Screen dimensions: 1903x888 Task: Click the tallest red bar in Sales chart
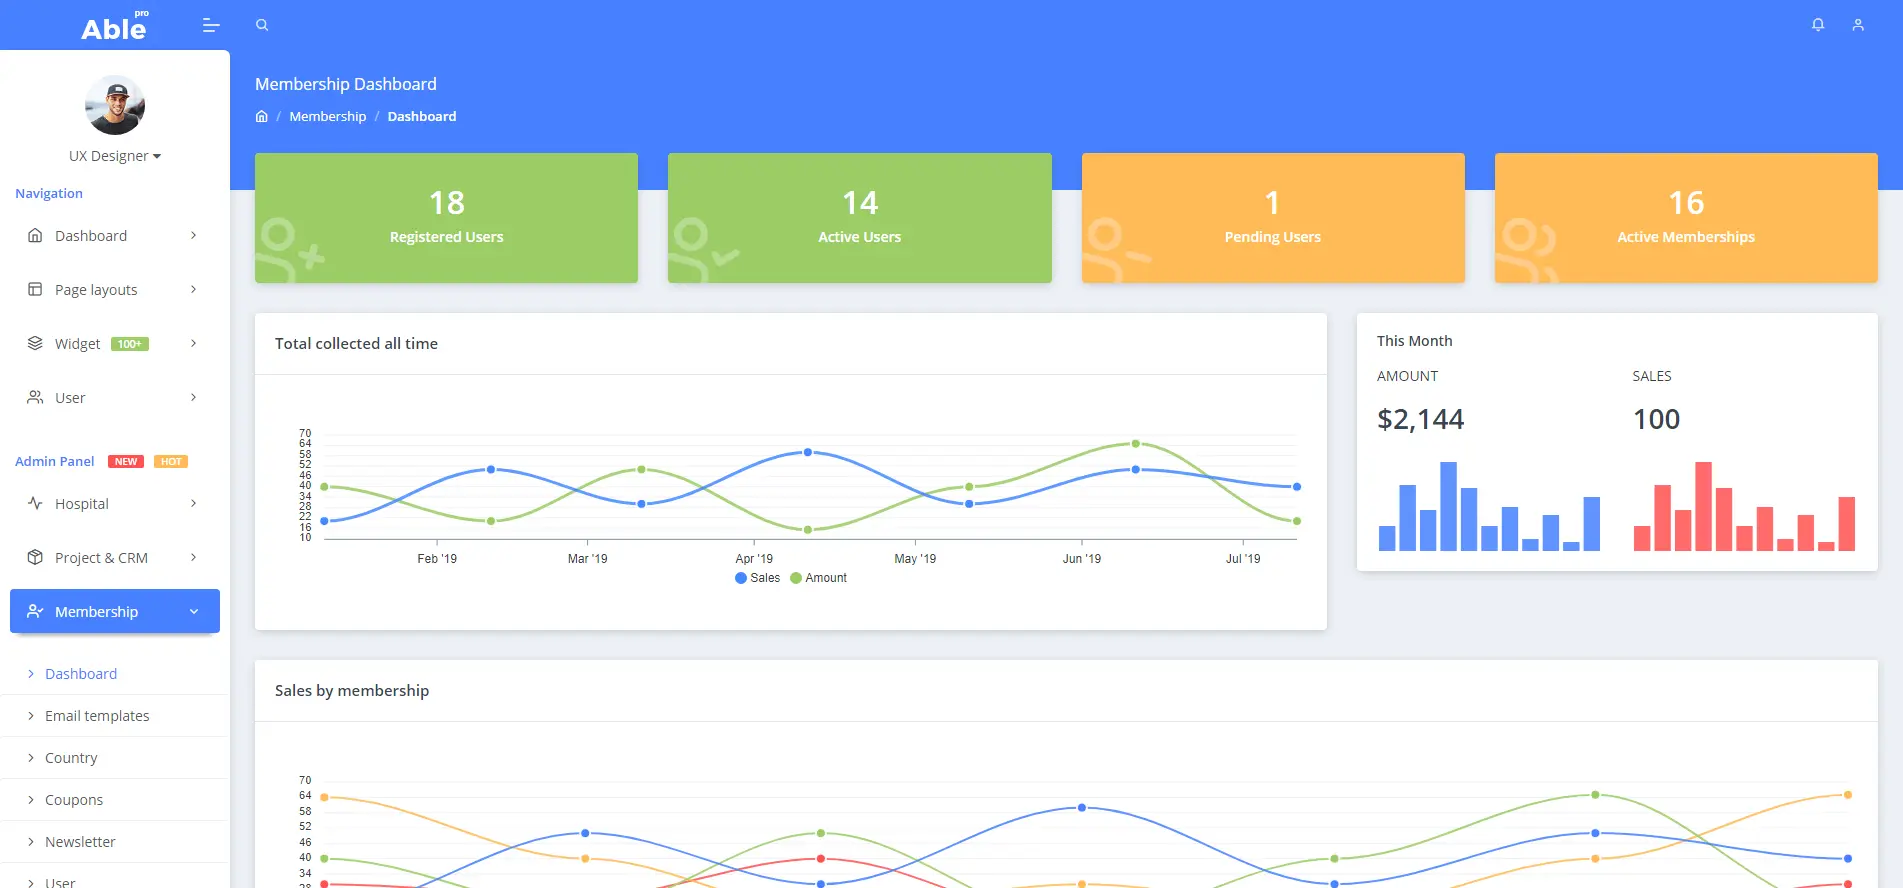pyautogui.click(x=1704, y=506)
